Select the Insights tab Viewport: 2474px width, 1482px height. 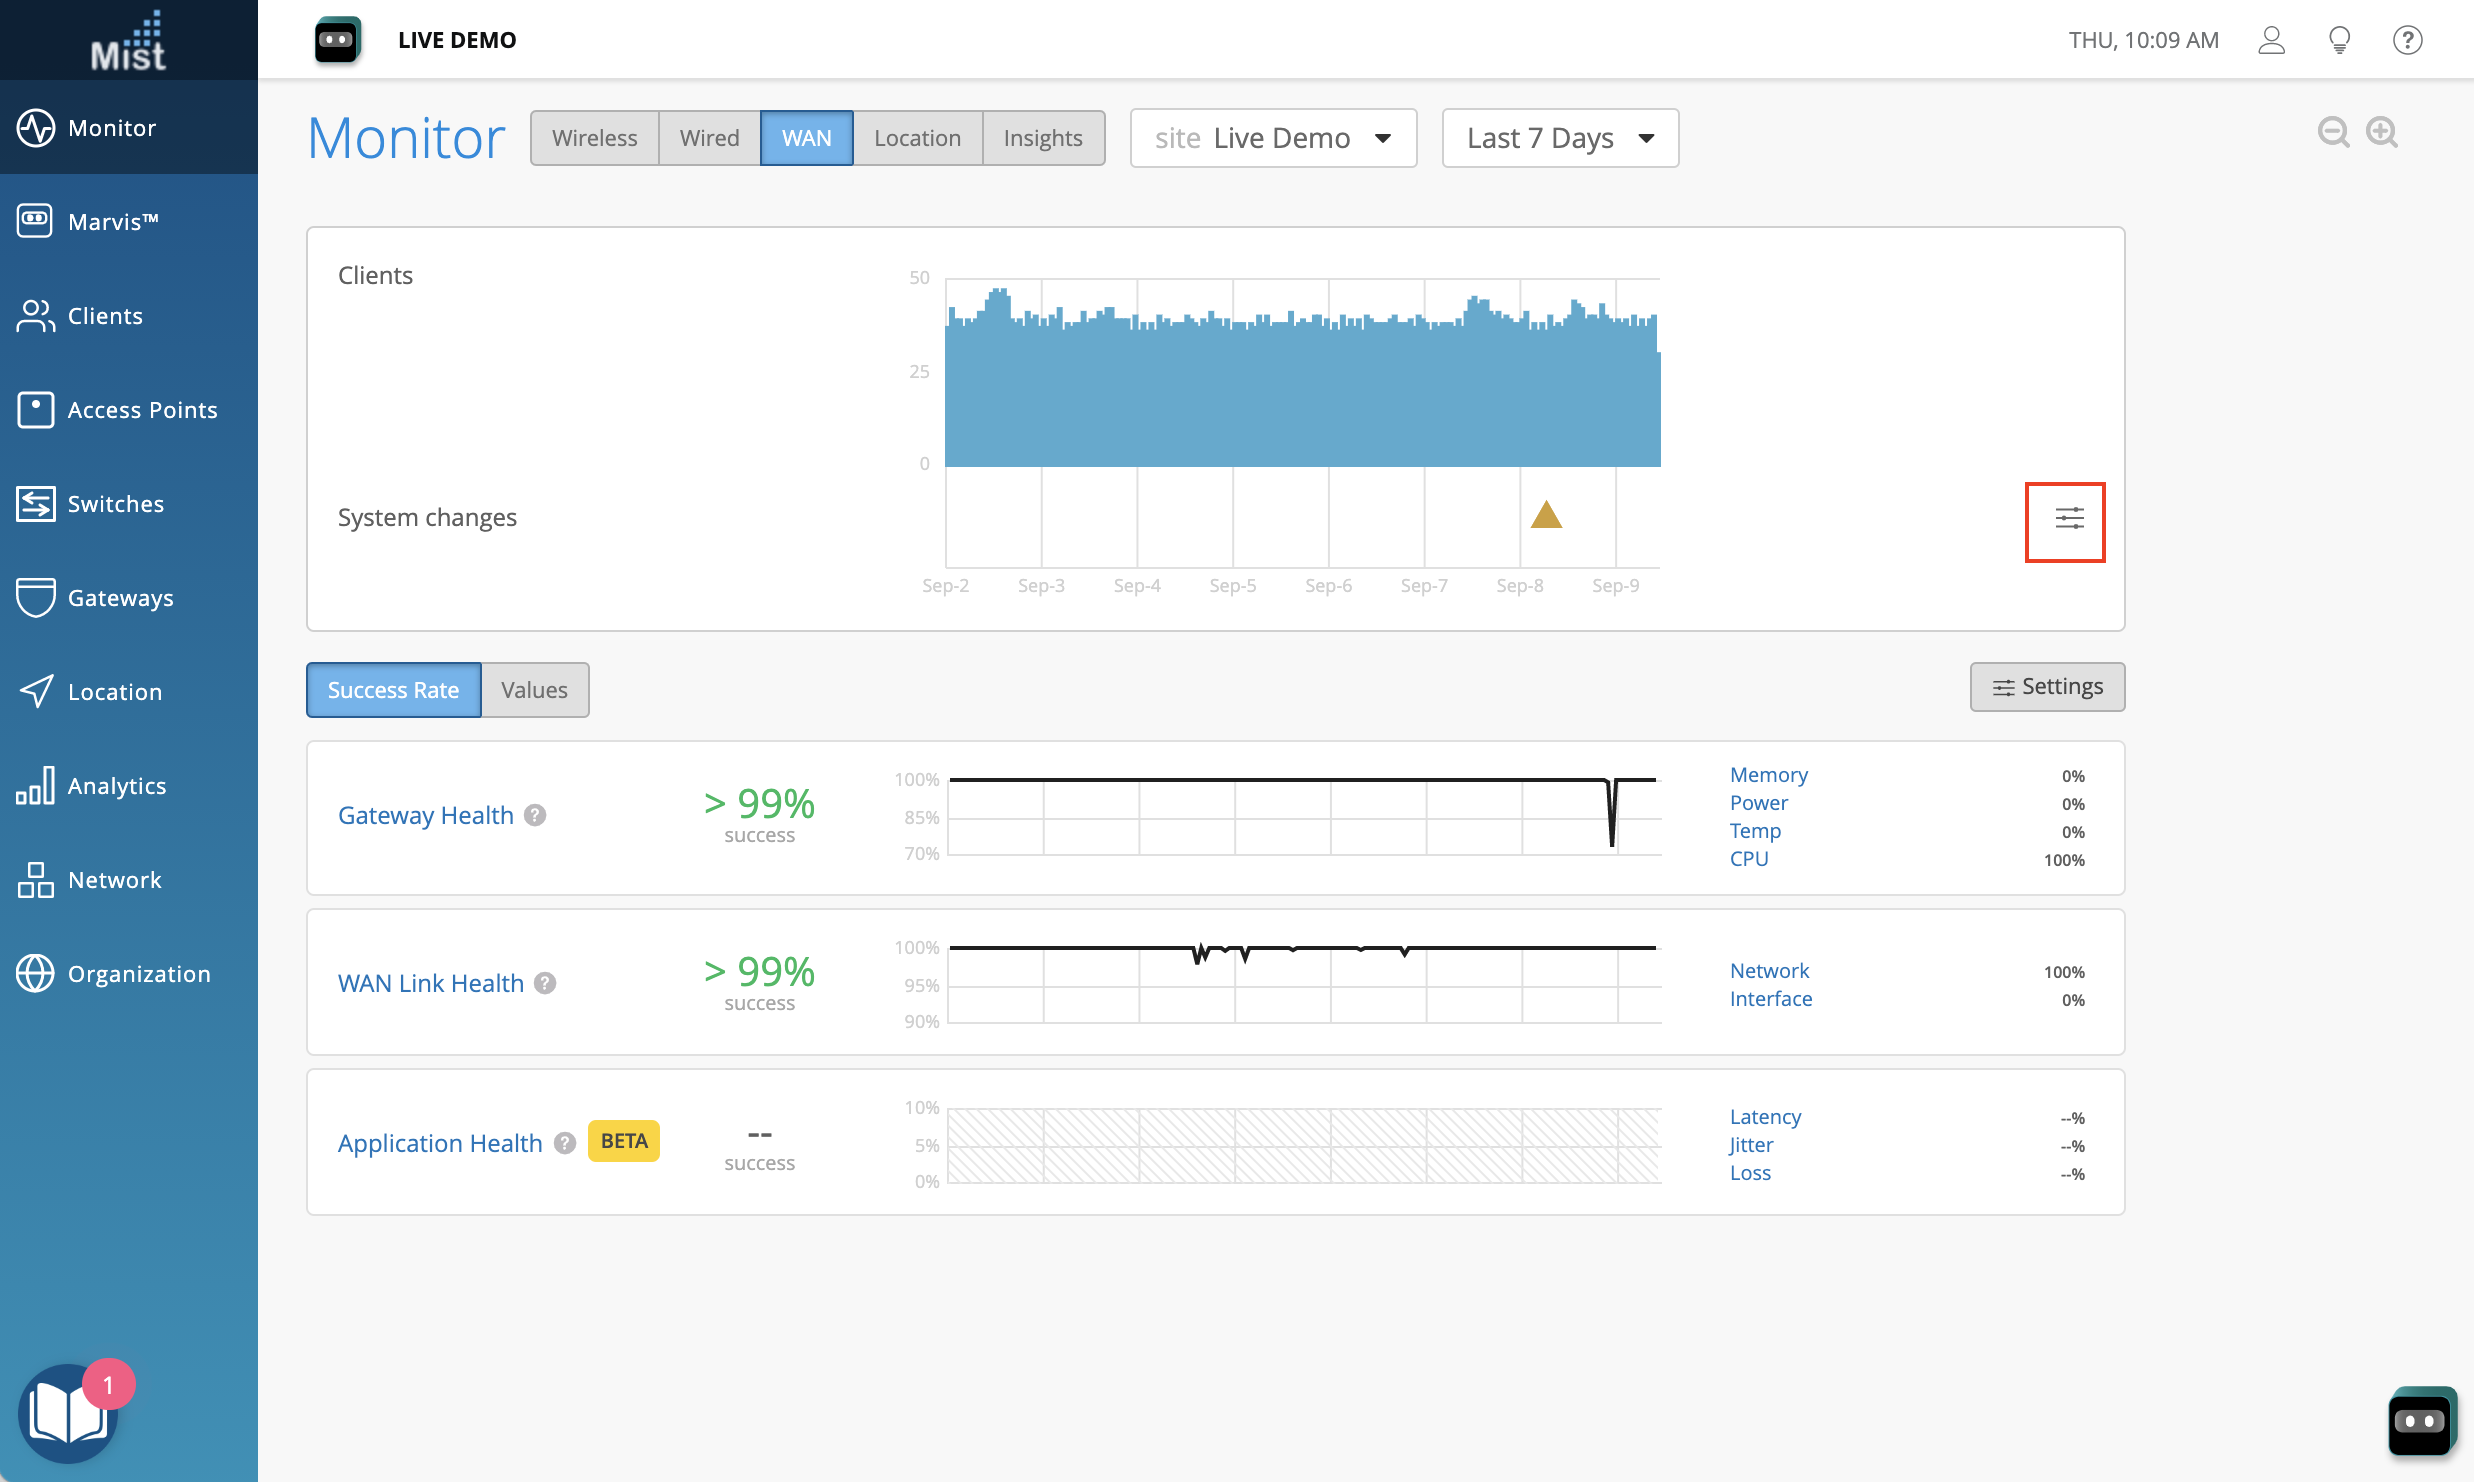pos(1042,138)
